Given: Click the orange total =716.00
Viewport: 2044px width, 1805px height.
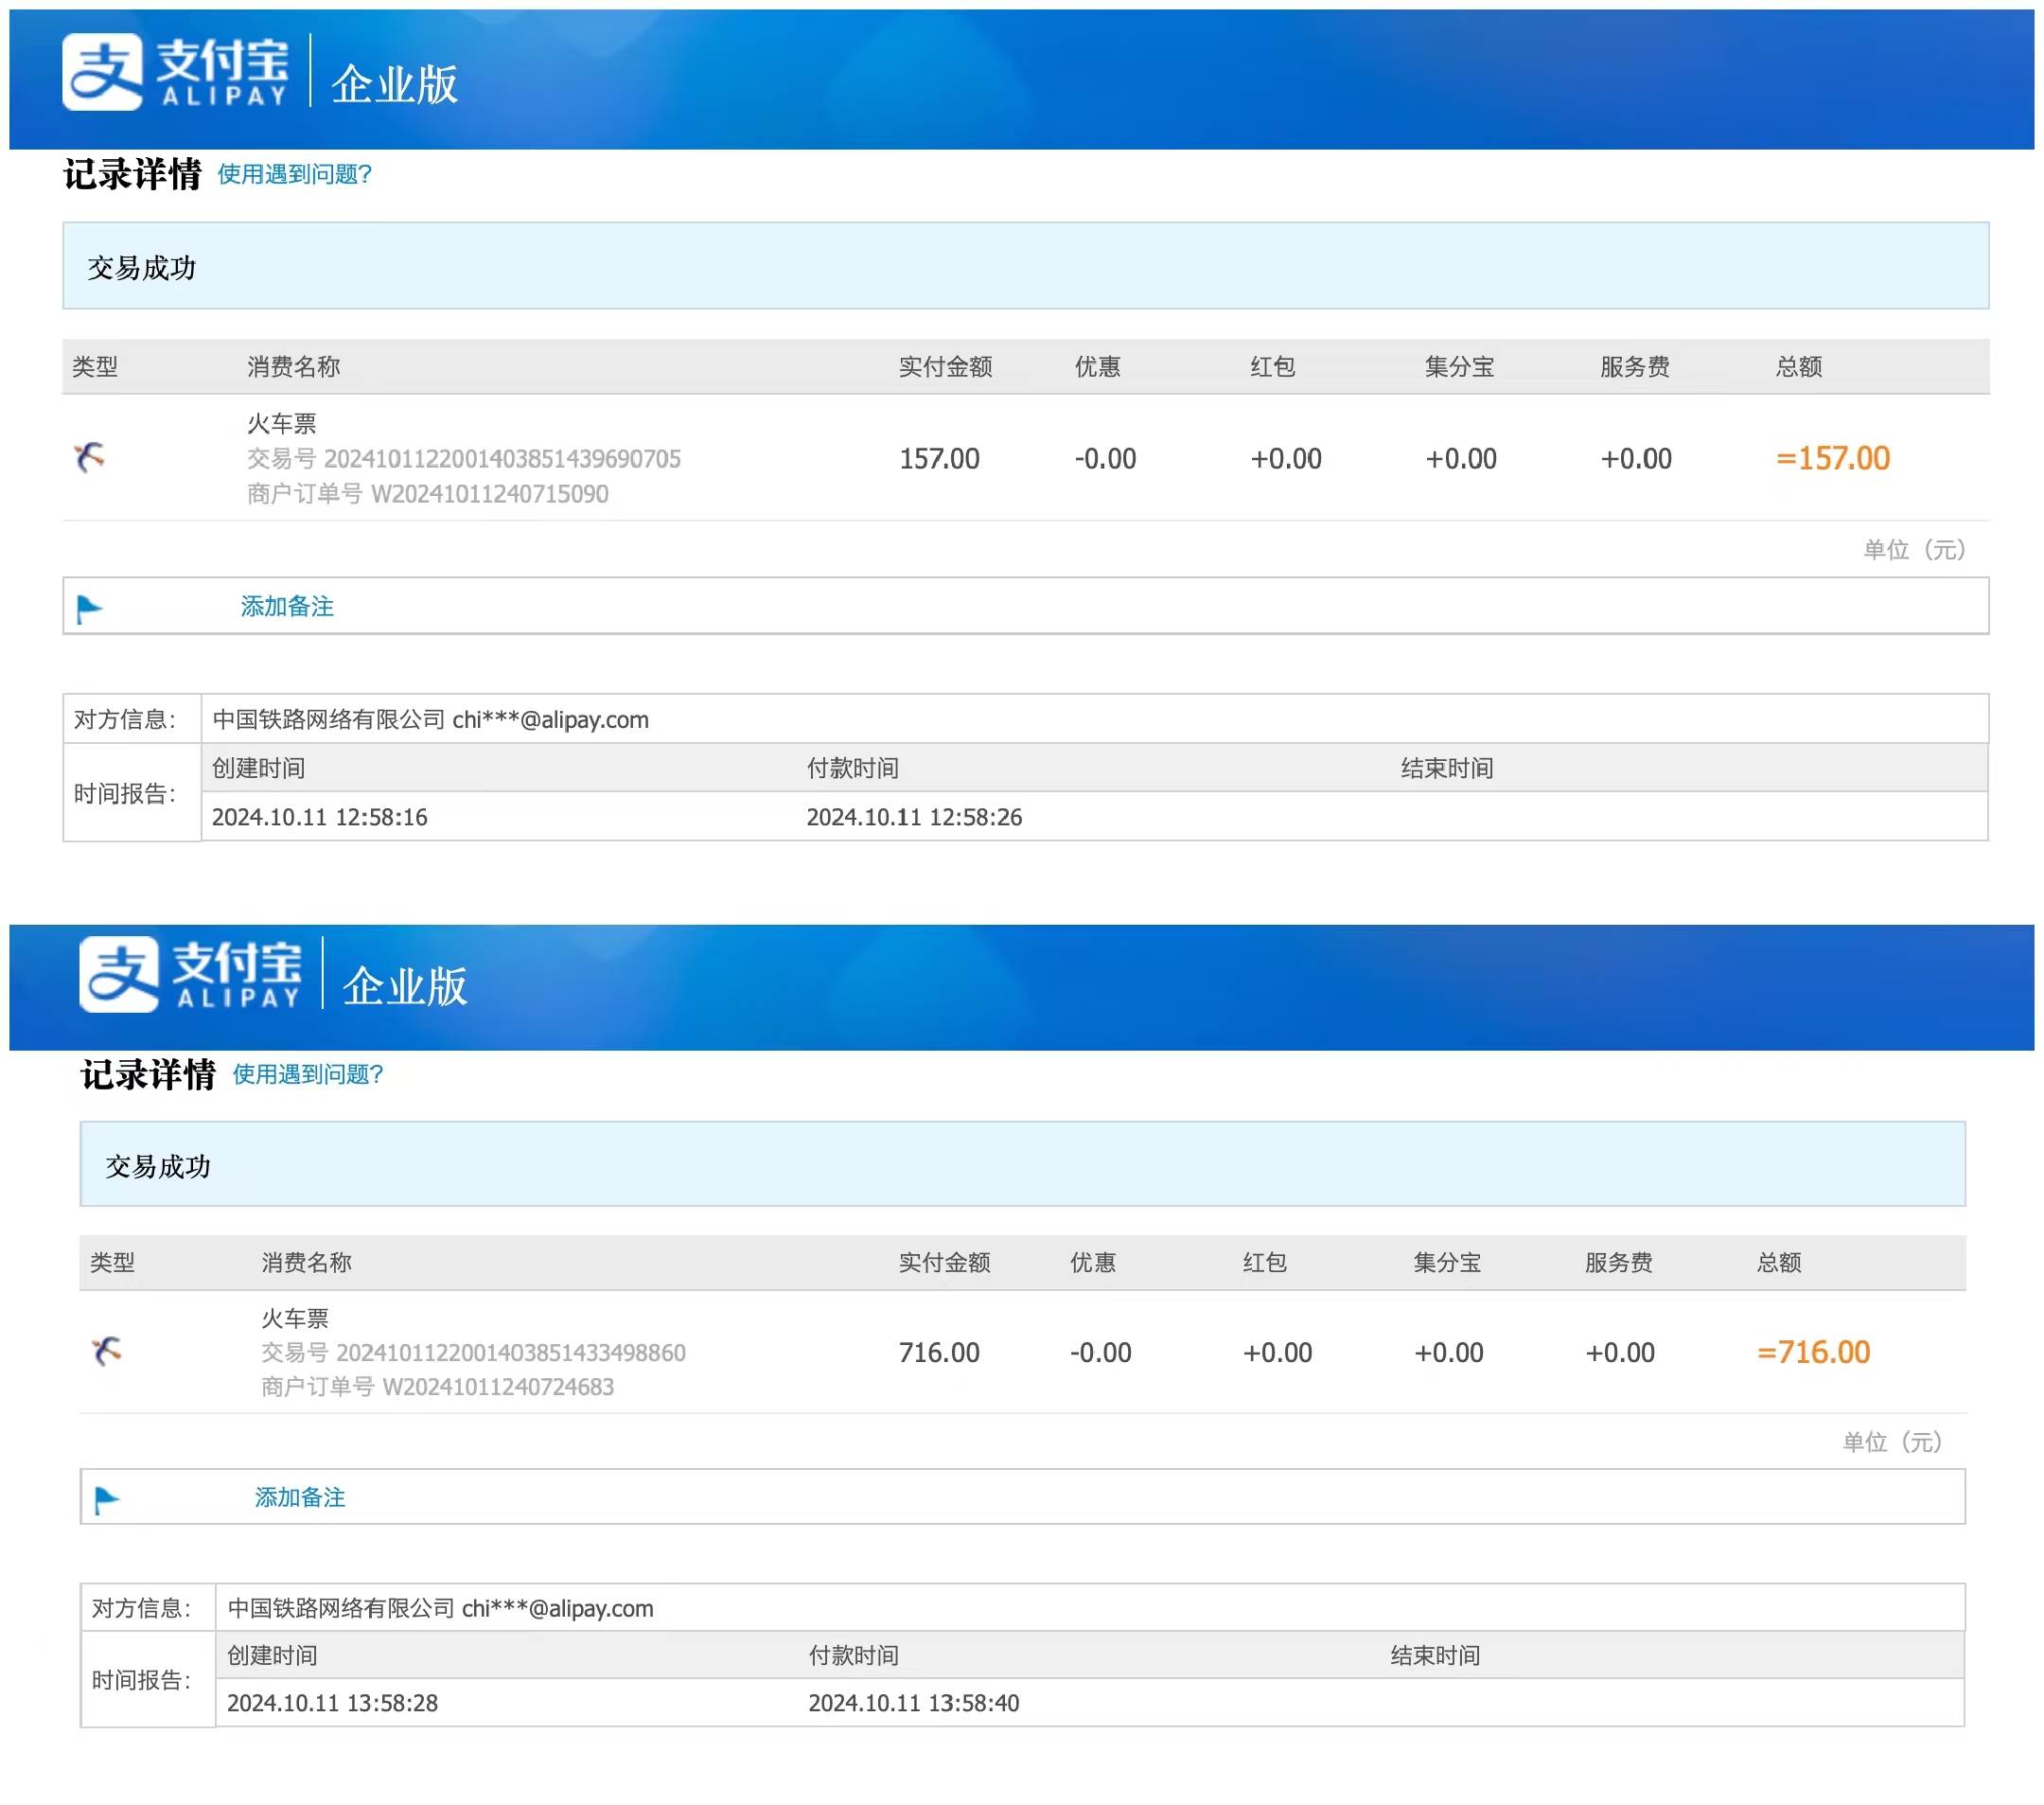Looking at the screenshot, I should click(x=1813, y=1352).
